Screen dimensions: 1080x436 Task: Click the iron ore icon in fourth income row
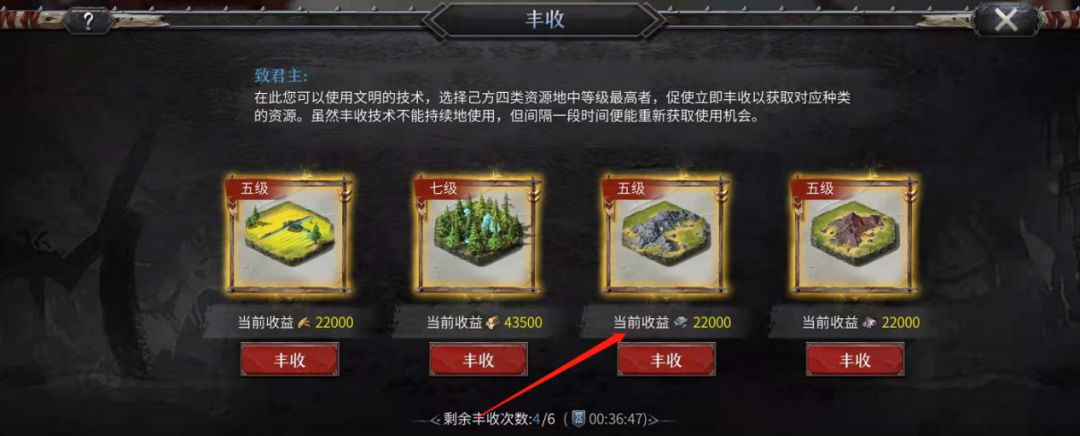tap(869, 322)
